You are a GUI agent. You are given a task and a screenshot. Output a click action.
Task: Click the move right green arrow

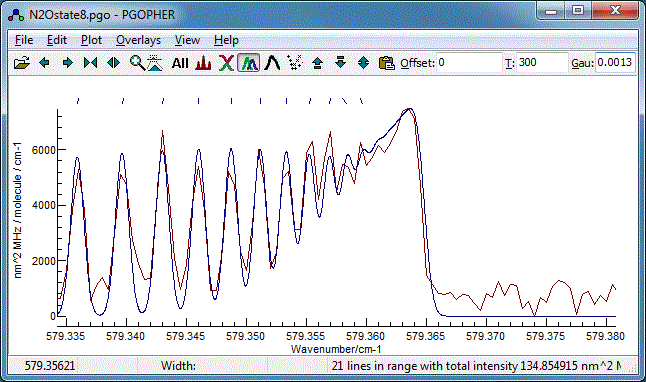[68, 63]
